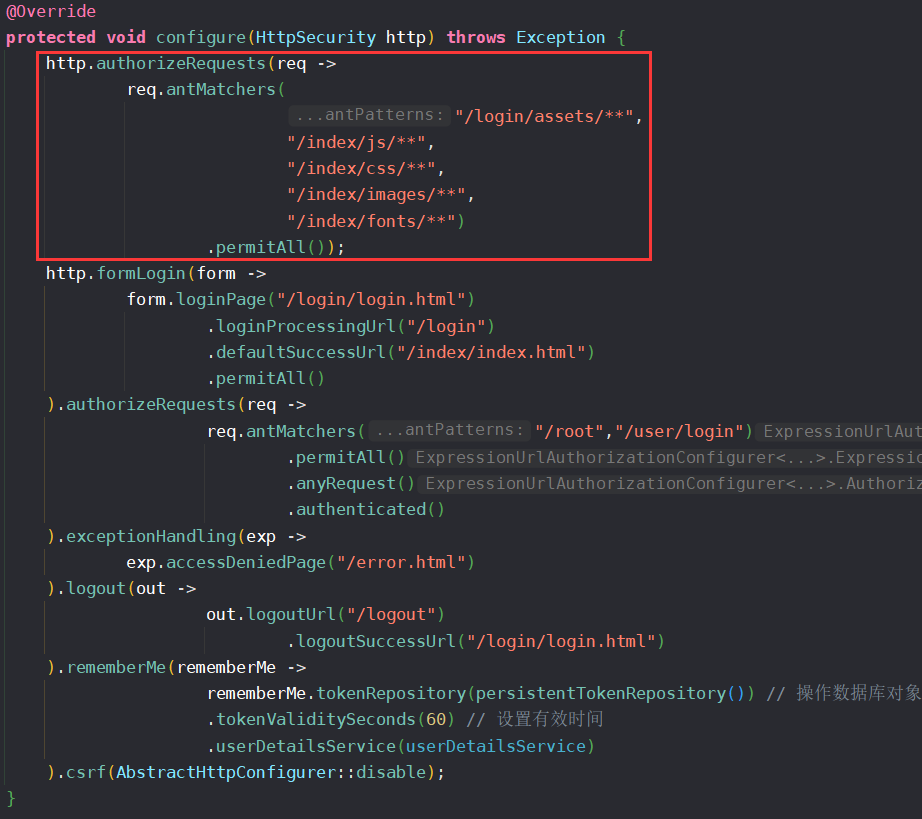Click loginProcessingUrl("/login") call

[x=300, y=325]
